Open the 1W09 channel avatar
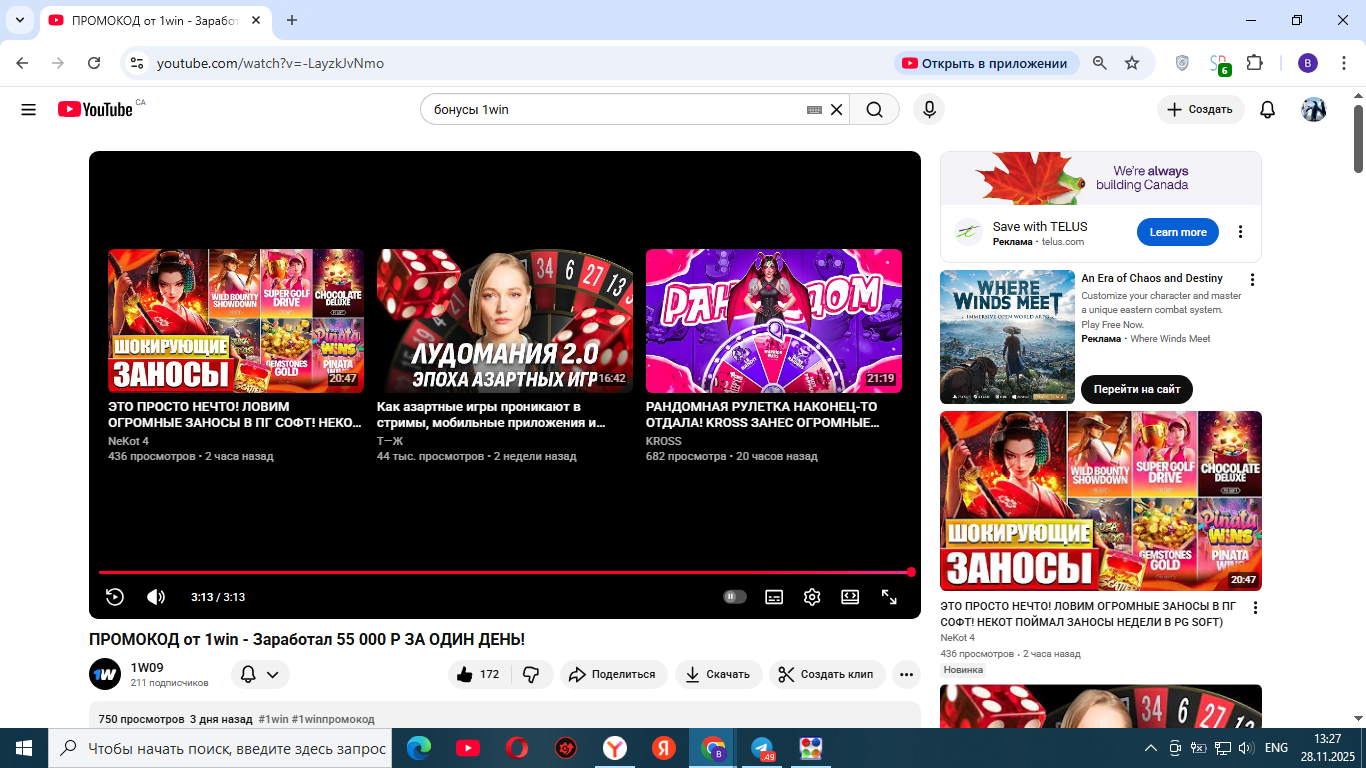 click(x=105, y=675)
